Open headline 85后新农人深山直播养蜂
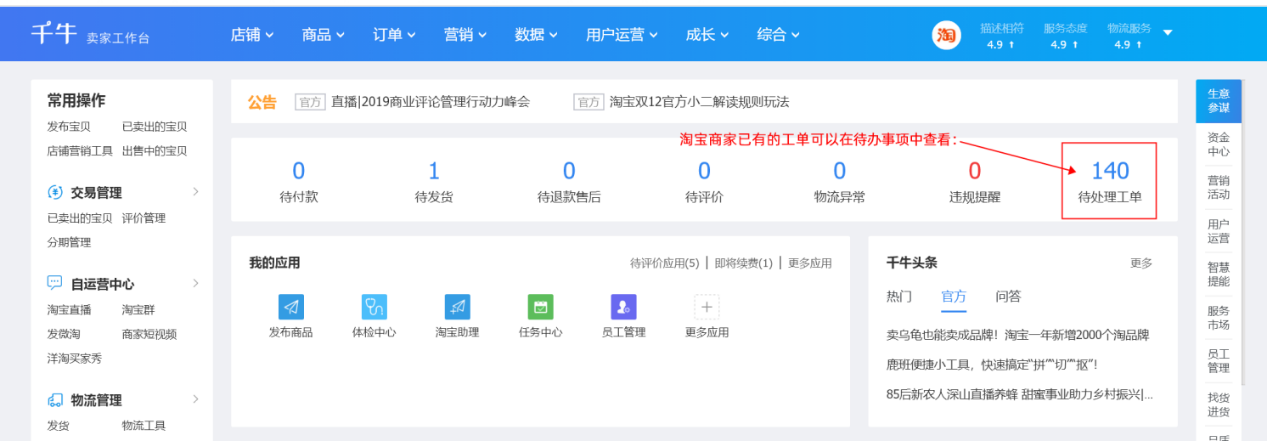This screenshot has width=1267, height=441. tap(1019, 394)
